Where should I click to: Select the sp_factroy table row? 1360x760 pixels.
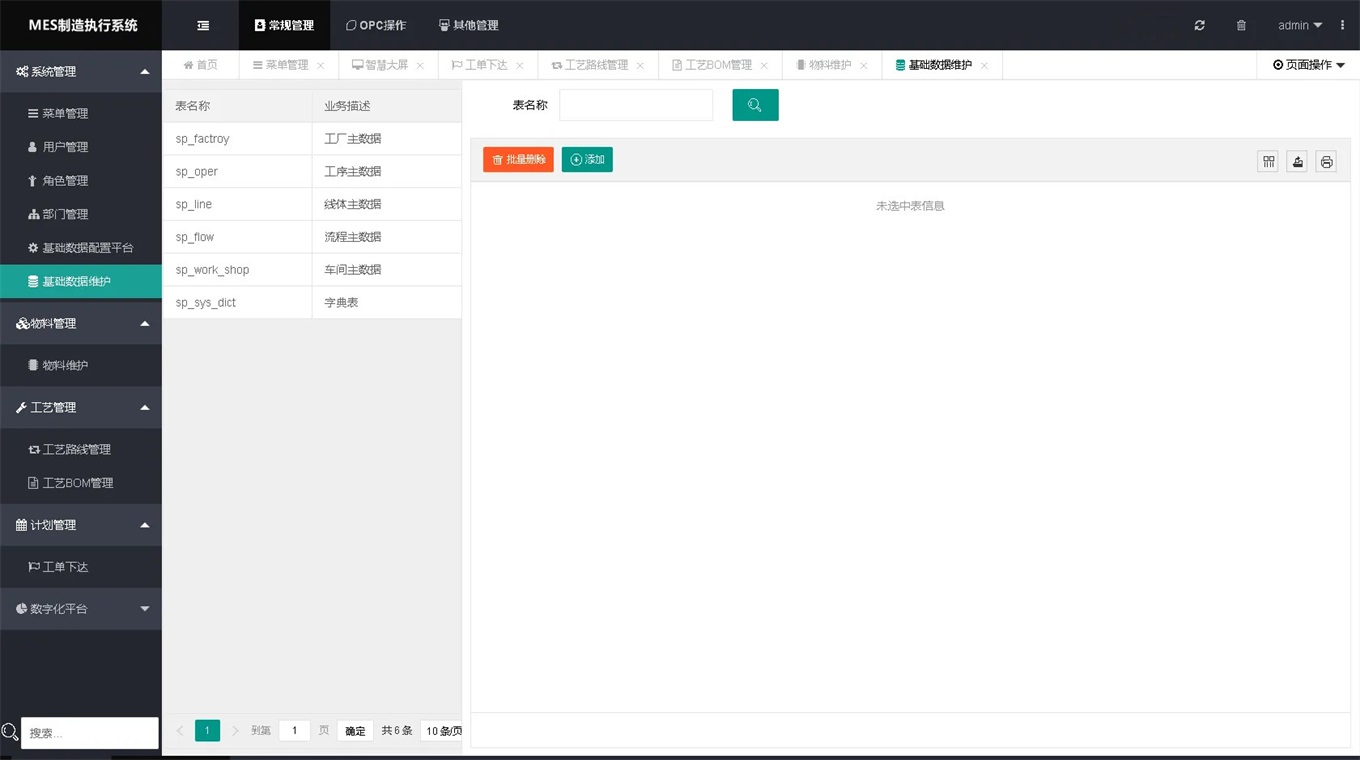[312, 139]
